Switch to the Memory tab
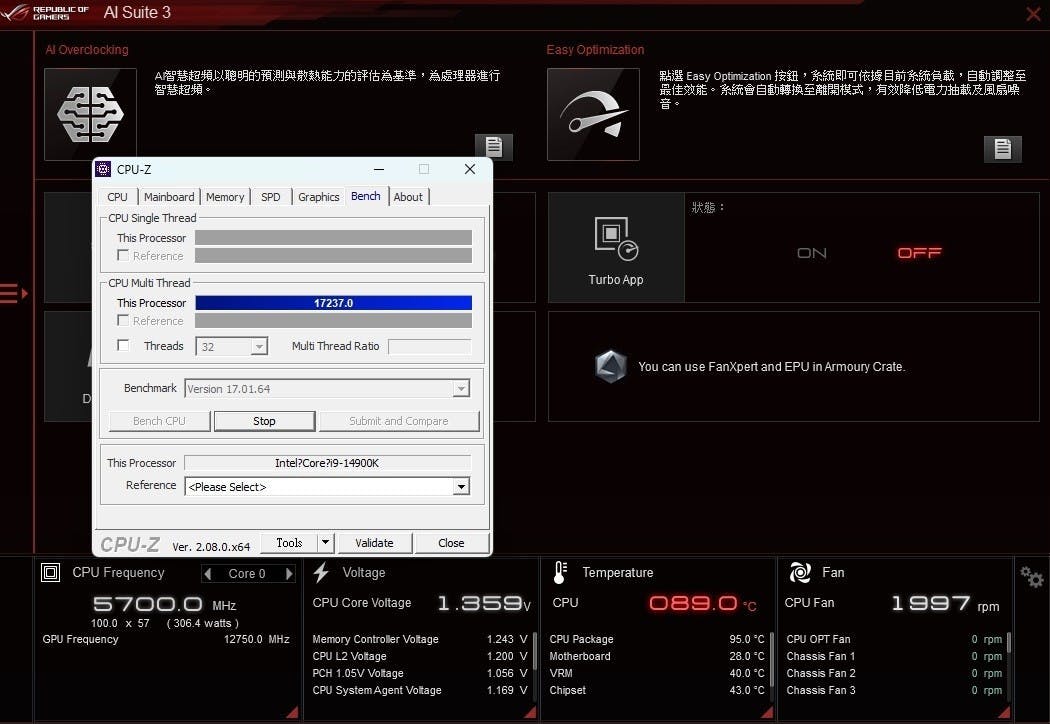Image resolution: width=1050 pixels, height=724 pixels. point(225,197)
